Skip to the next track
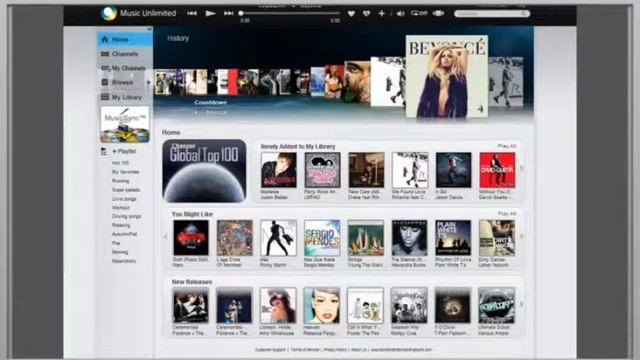This screenshot has width=640, height=360. pyautogui.click(x=229, y=13)
